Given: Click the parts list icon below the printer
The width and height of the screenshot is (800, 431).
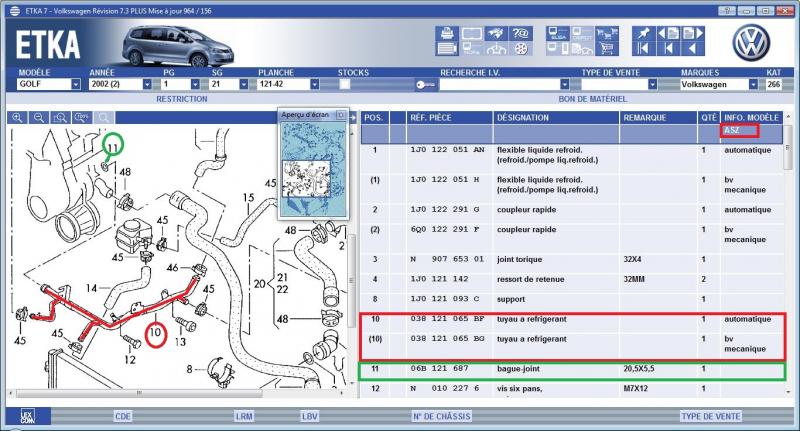Looking at the screenshot, I should [x=447, y=48].
